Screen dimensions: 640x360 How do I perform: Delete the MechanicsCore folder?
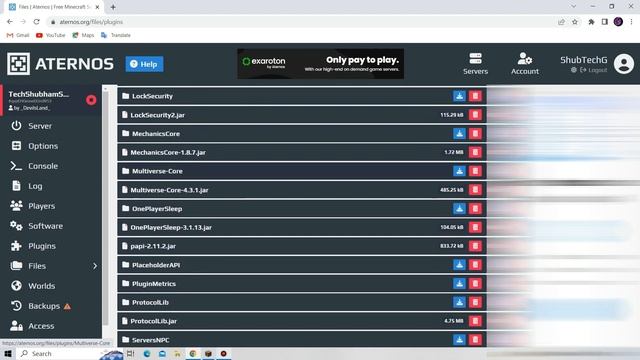475,133
